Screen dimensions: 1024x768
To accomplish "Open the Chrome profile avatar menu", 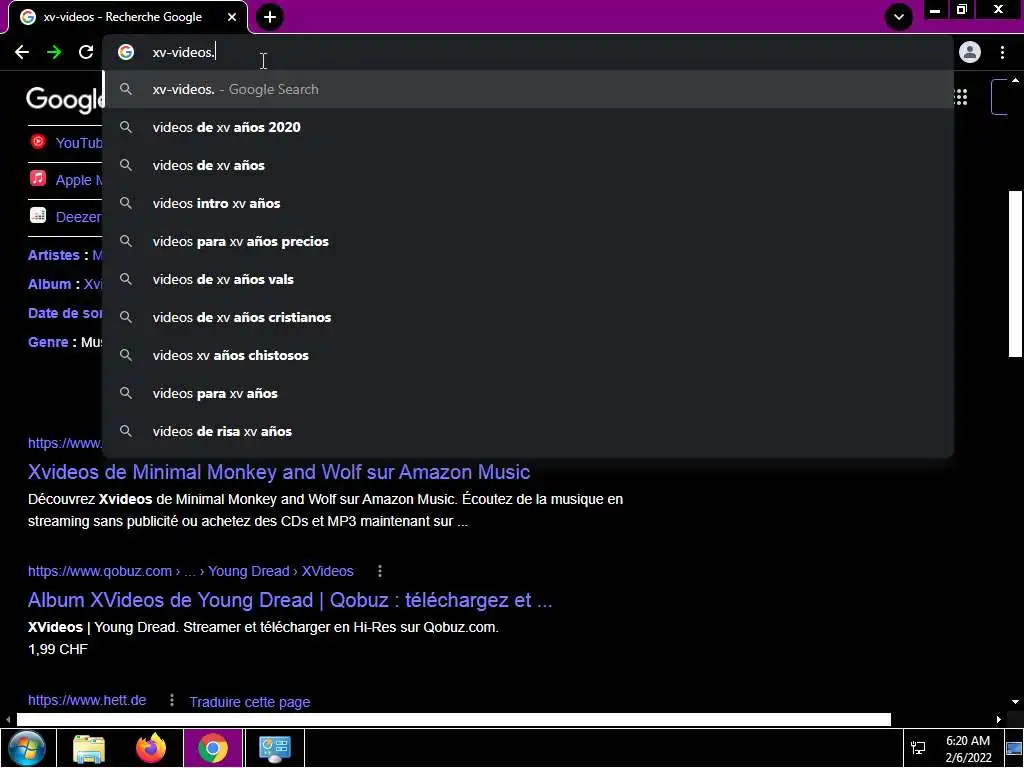I will click(970, 52).
